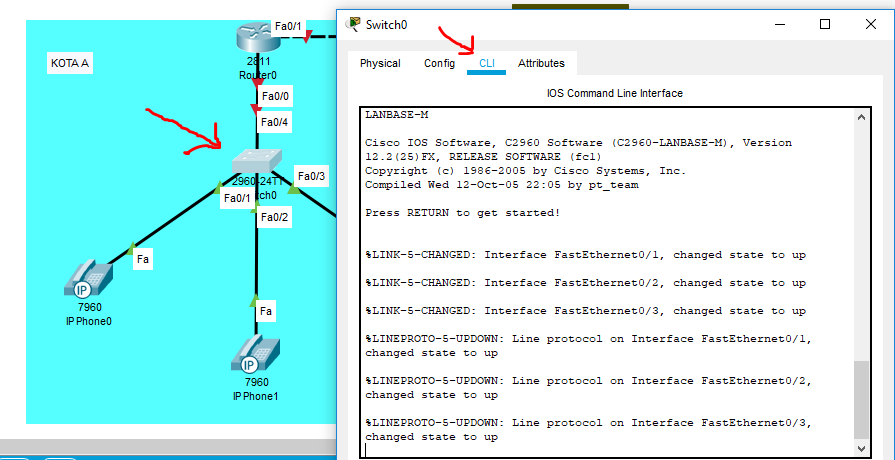The width and height of the screenshot is (895, 460).
Task: Click the Fa label above IP Phone0
Action: pyautogui.click(x=143, y=259)
